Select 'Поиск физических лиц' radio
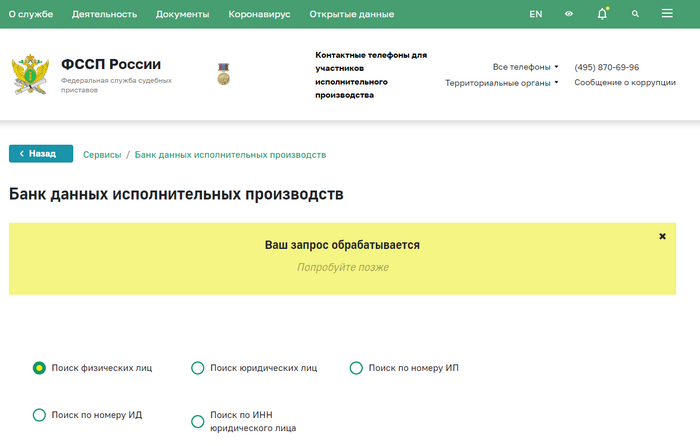The image size is (700, 446). tap(39, 368)
